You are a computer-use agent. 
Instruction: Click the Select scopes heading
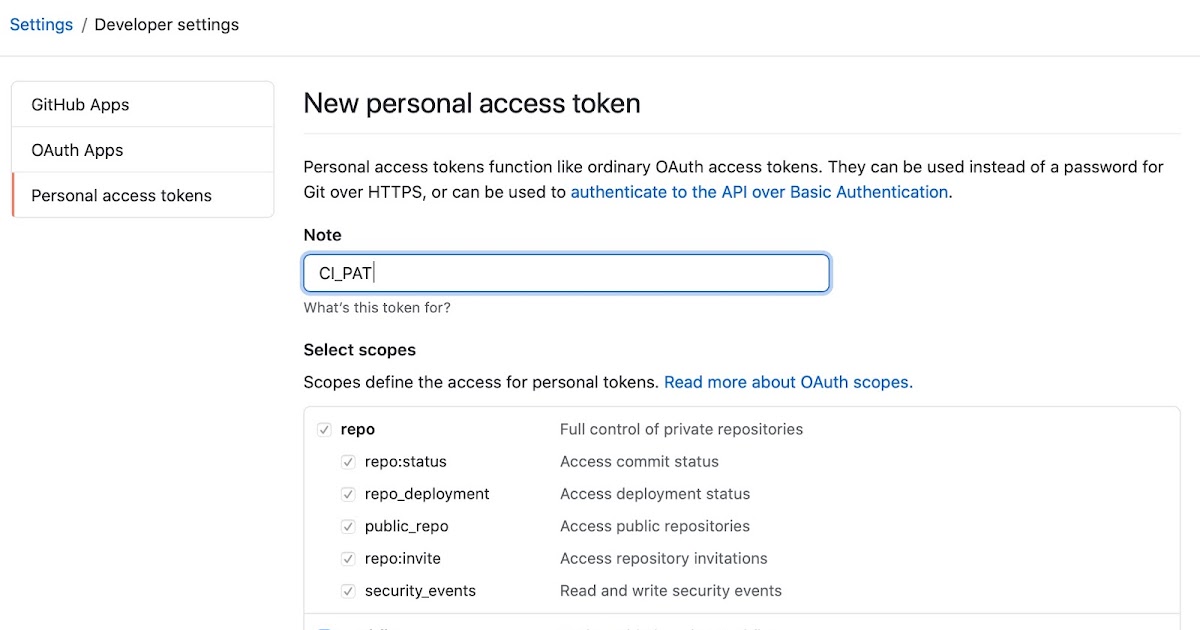coord(359,349)
